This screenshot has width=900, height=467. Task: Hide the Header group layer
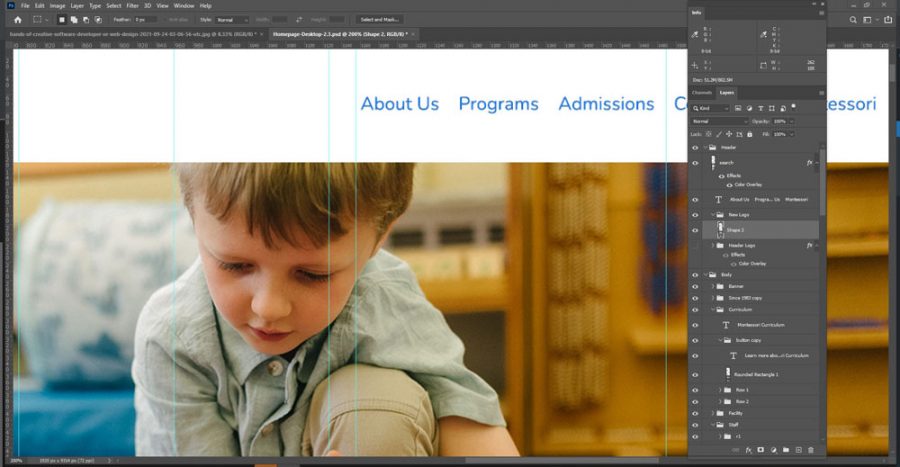695,147
